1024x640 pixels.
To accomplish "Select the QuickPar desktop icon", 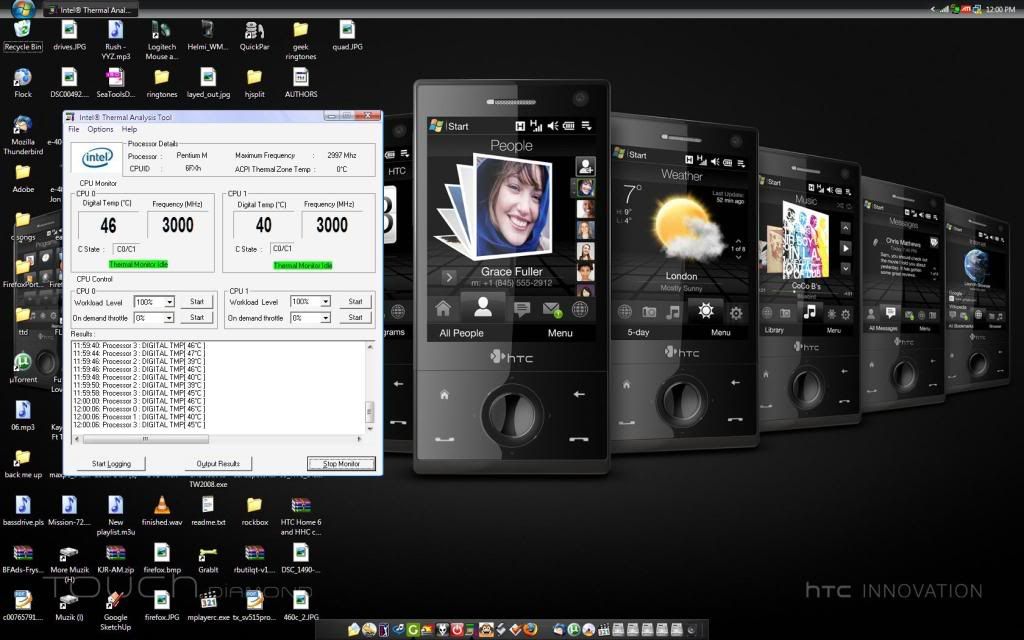I will 254,36.
